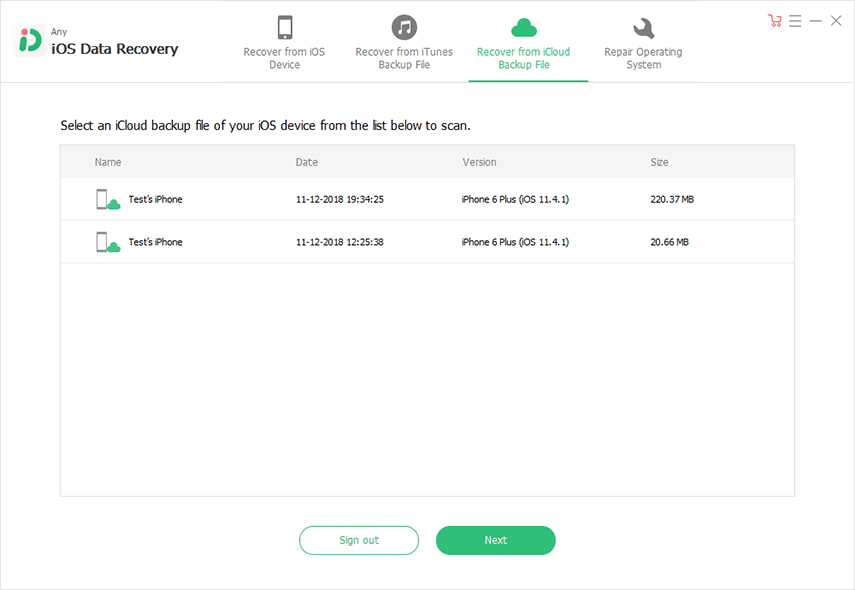Sort backups by the Size column header
Screen dimensions: 855x590
[x=659, y=162]
